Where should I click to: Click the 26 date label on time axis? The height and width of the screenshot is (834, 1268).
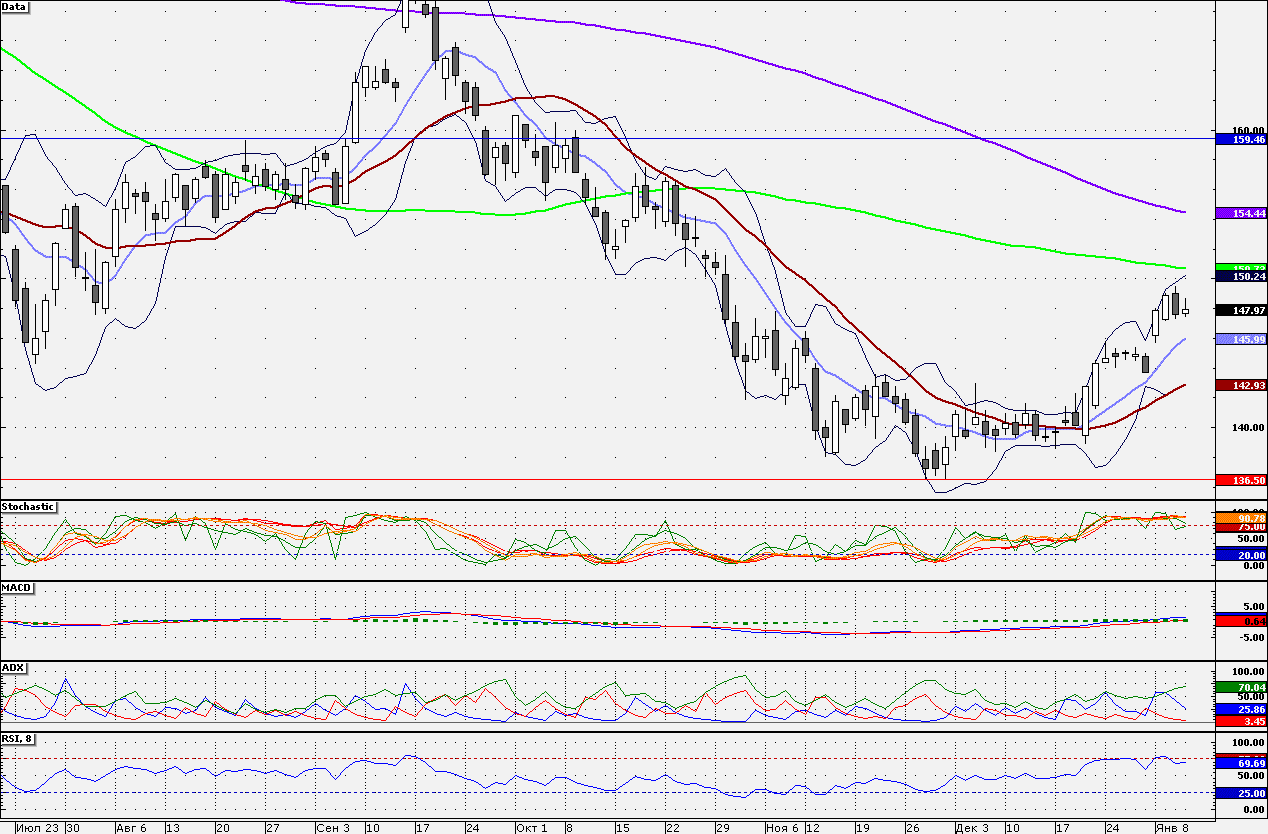(x=912, y=828)
